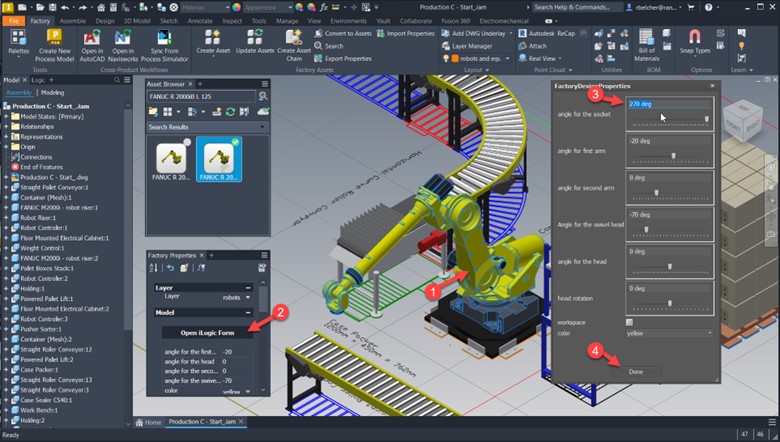Image resolution: width=780 pixels, height=442 pixels.
Task: Open the Create Asset tool
Action: [213, 42]
